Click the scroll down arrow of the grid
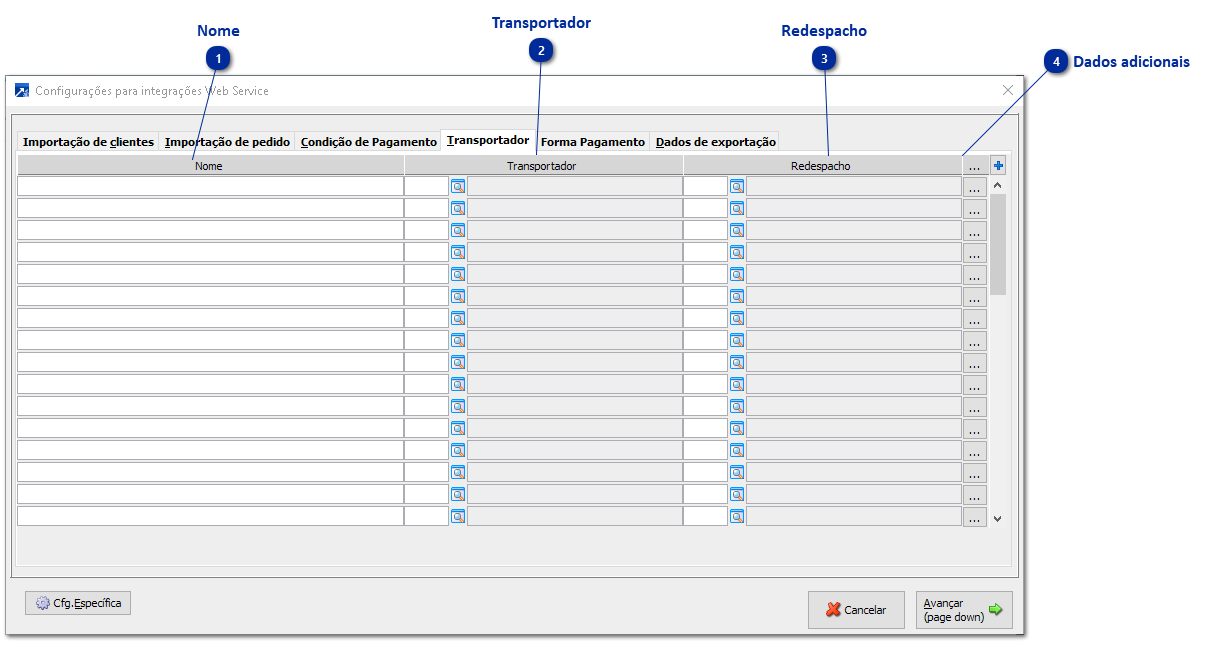Viewport: 1206px width, 651px height. [998, 518]
